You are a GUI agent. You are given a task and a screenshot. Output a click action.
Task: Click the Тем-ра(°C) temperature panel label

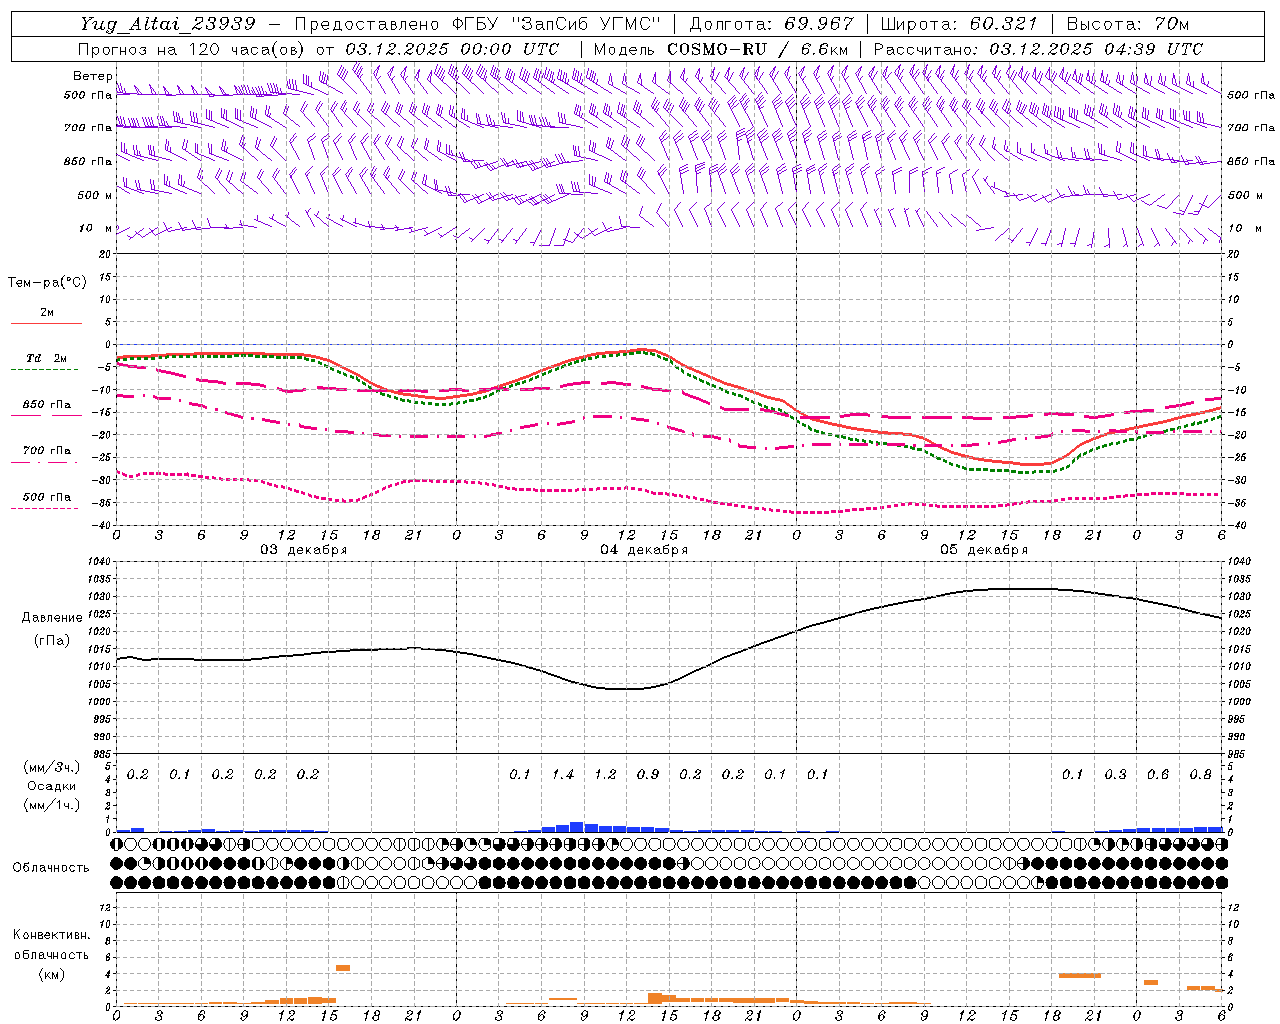(47, 283)
